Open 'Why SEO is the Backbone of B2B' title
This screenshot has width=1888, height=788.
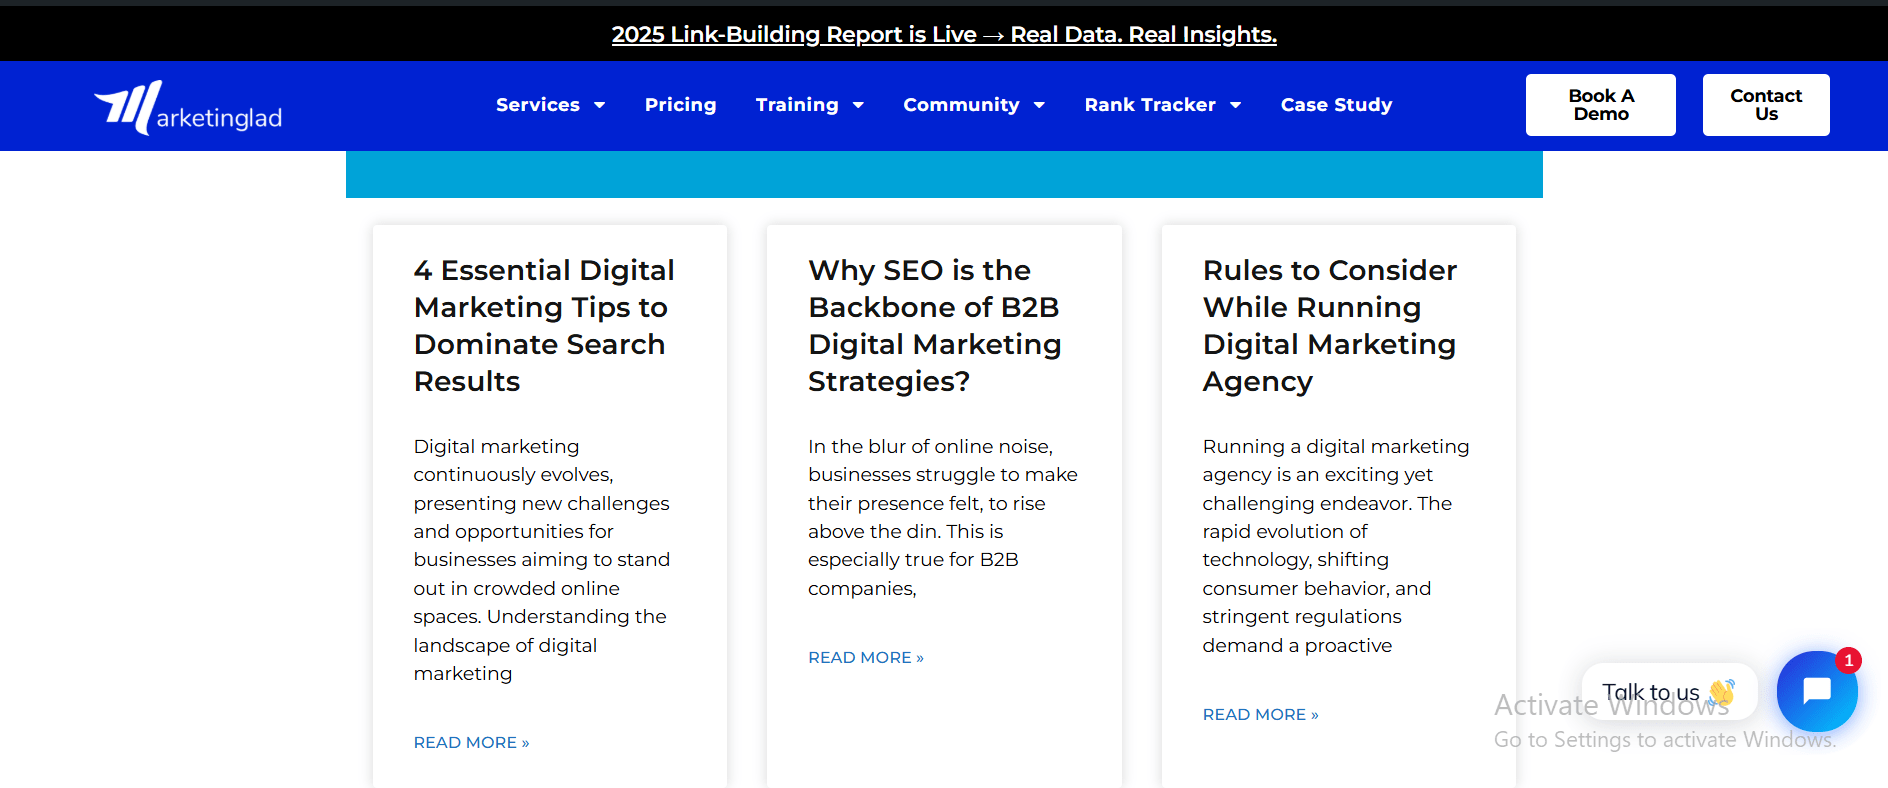click(935, 326)
